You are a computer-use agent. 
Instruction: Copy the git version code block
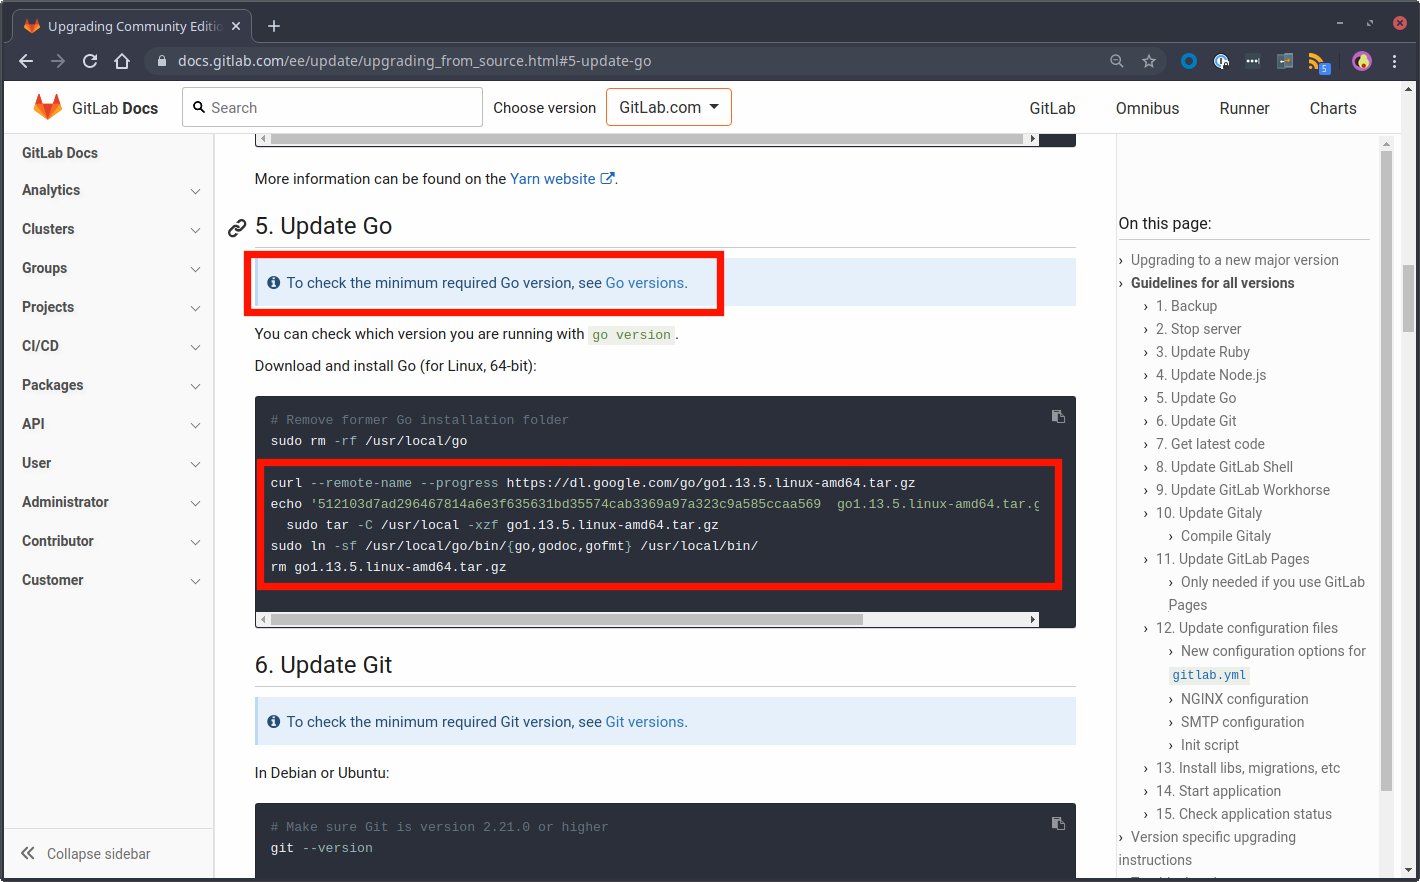1058,824
